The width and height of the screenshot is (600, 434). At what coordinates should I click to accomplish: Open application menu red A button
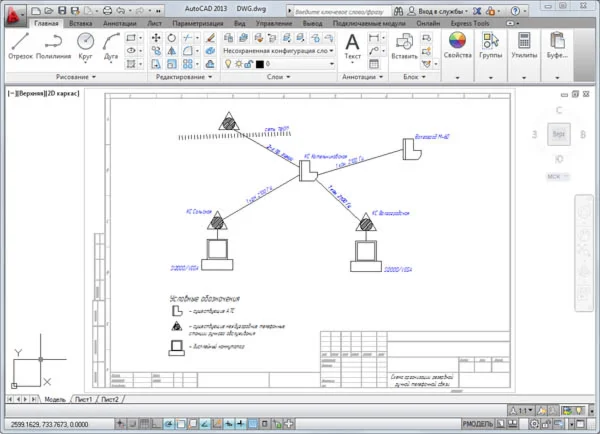click(x=14, y=15)
